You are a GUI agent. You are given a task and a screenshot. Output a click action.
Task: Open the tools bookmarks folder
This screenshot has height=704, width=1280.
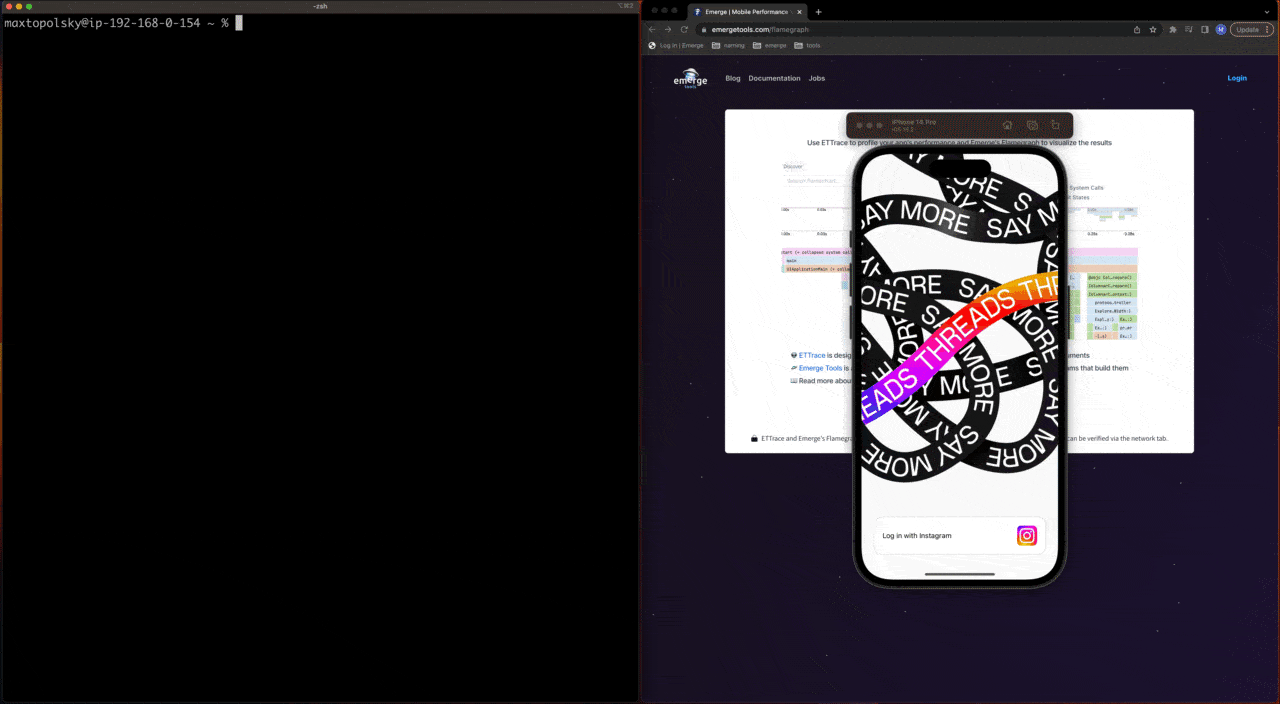pos(807,45)
